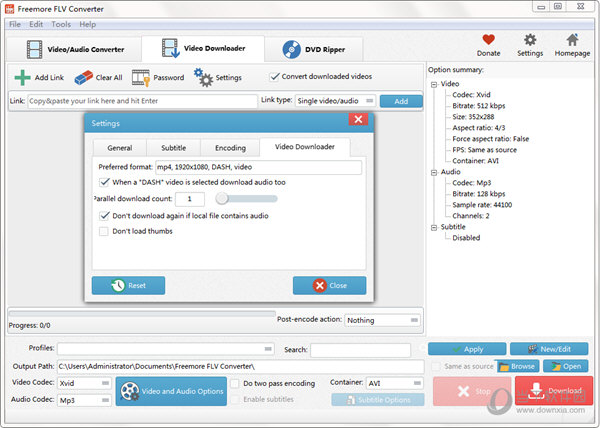Screen dimensions: 600x428
Task: Select 'Bitrate: 128 kbps' tree row
Action: [x=478, y=194]
